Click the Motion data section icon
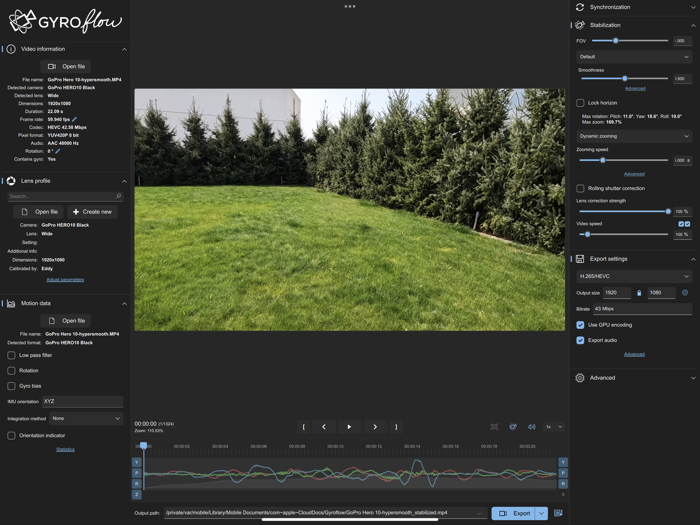Screen dimensions: 700x525 click(x=11, y=303)
